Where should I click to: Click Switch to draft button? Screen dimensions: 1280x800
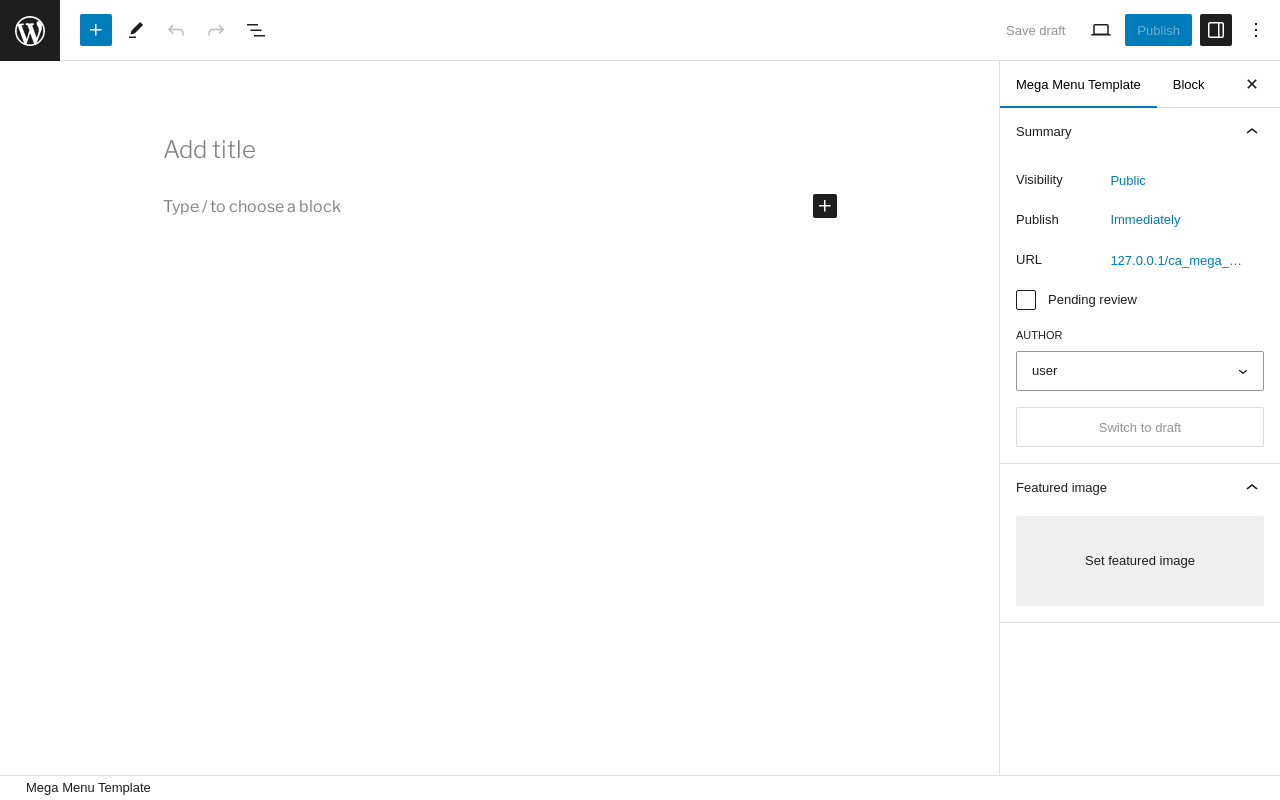[1140, 427]
